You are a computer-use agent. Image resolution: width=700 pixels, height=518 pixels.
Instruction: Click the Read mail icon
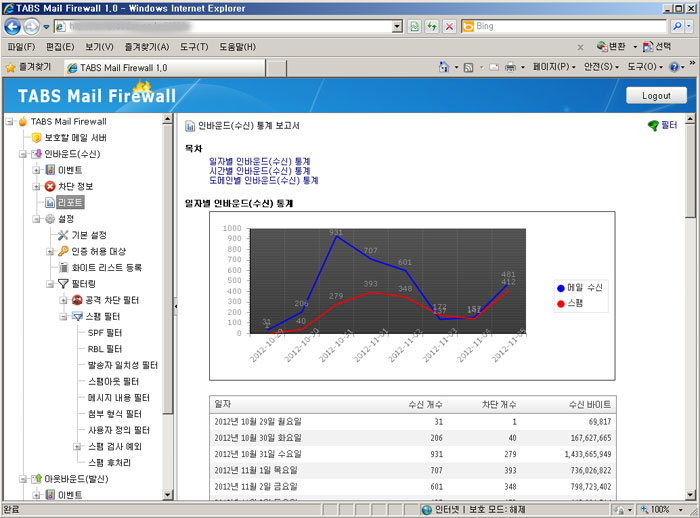tap(494, 67)
